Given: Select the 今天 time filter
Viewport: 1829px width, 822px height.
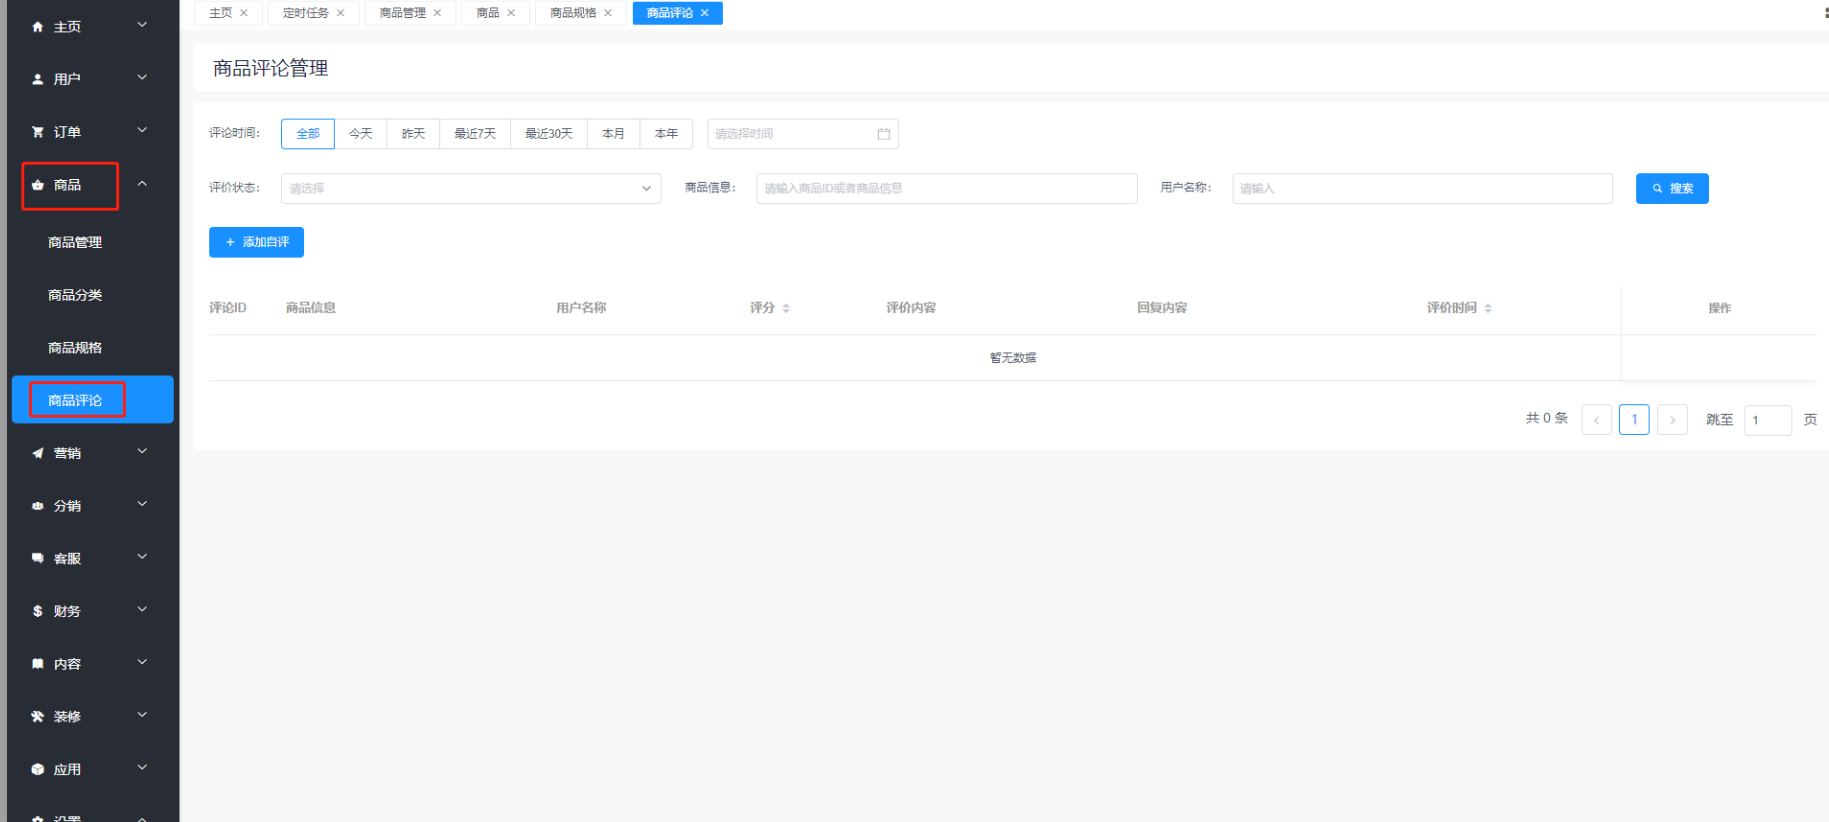Looking at the screenshot, I should tap(360, 134).
